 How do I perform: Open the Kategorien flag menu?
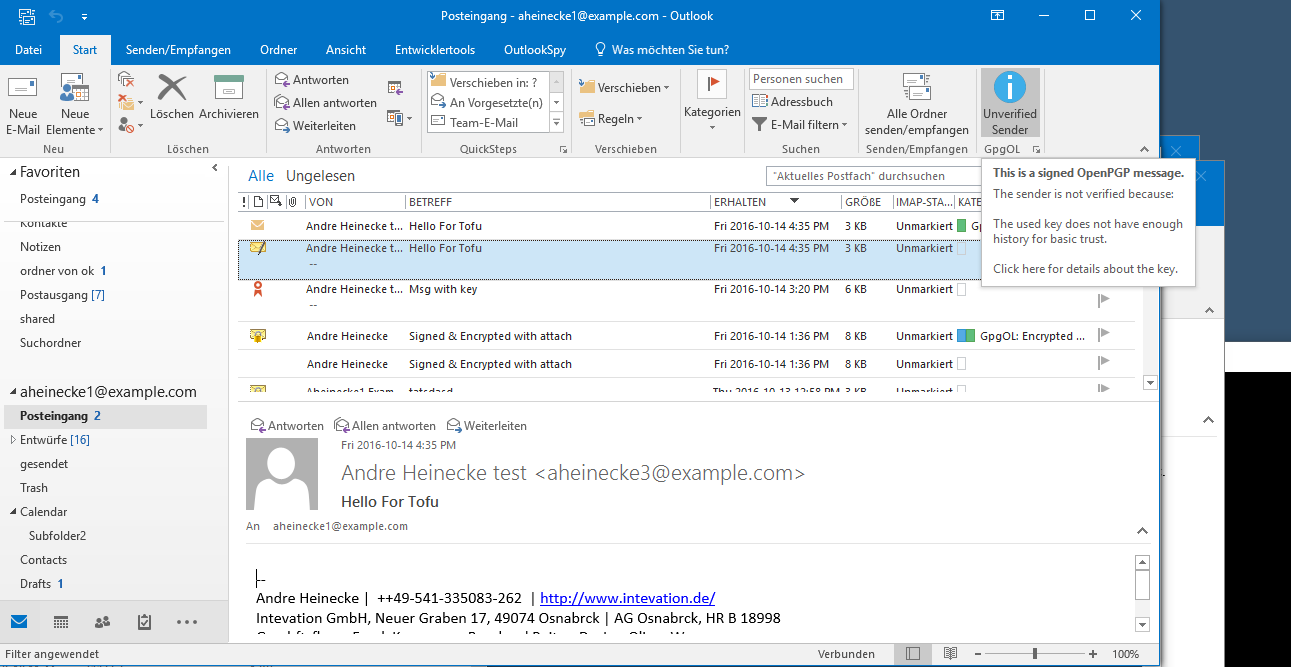pos(712,100)
